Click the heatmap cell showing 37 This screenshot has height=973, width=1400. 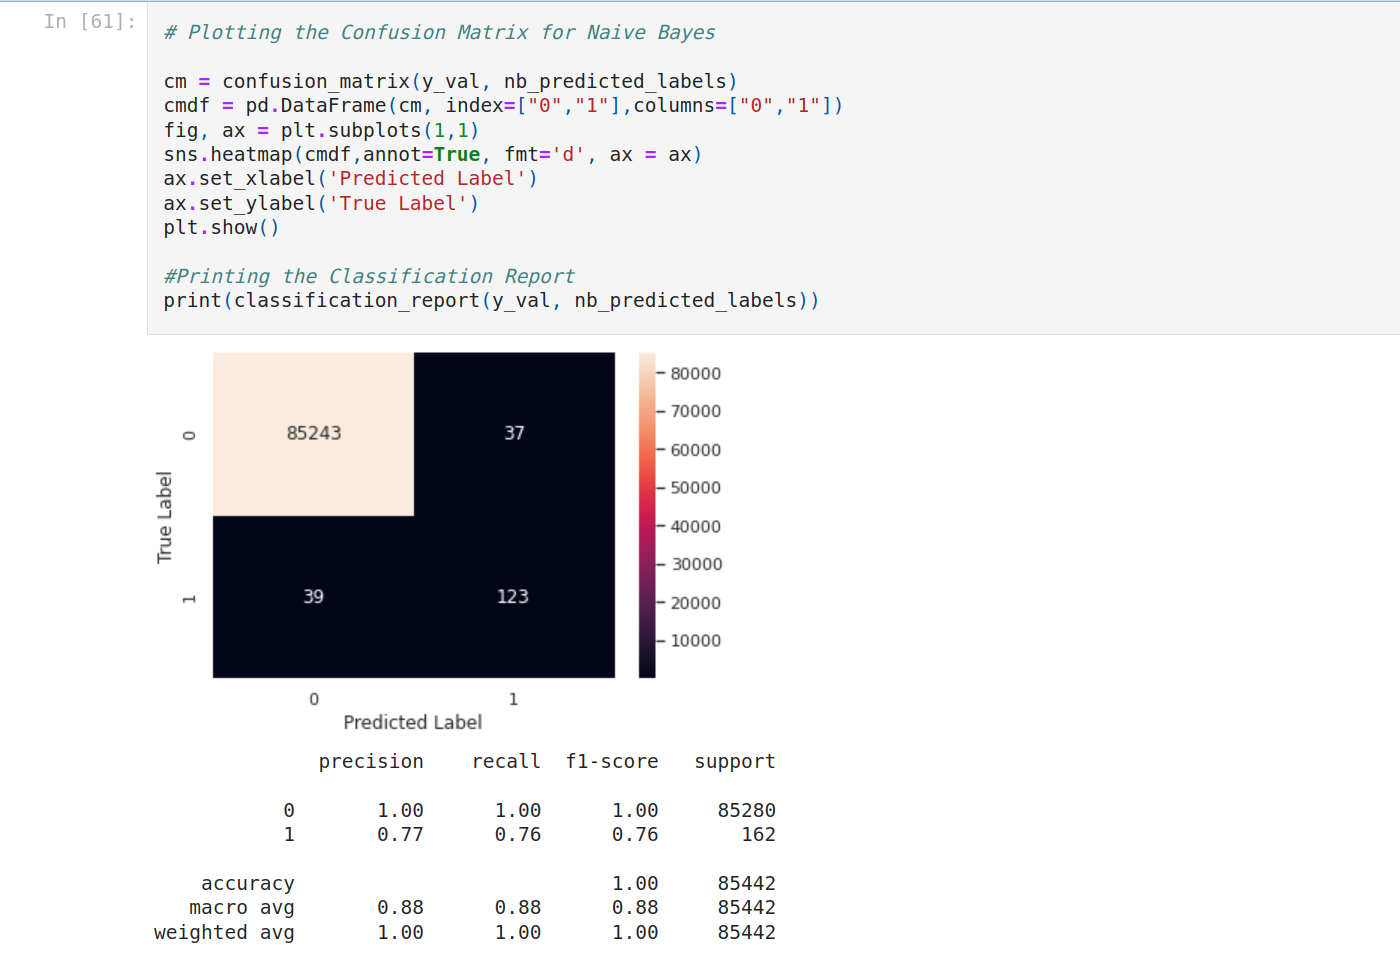514,434
